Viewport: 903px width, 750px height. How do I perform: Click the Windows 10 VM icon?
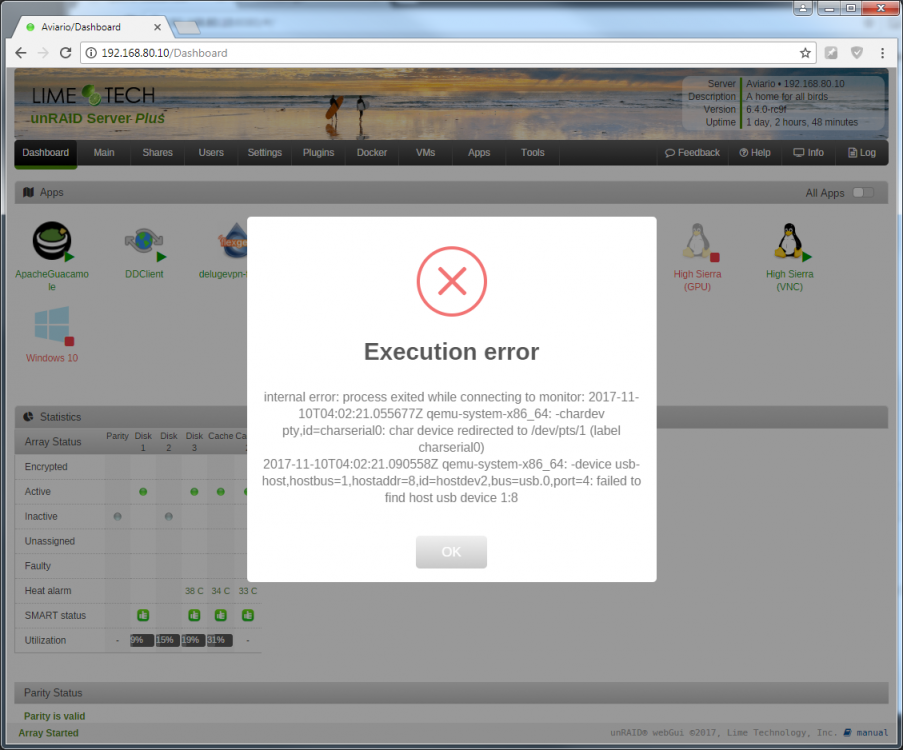coord(52,325)
